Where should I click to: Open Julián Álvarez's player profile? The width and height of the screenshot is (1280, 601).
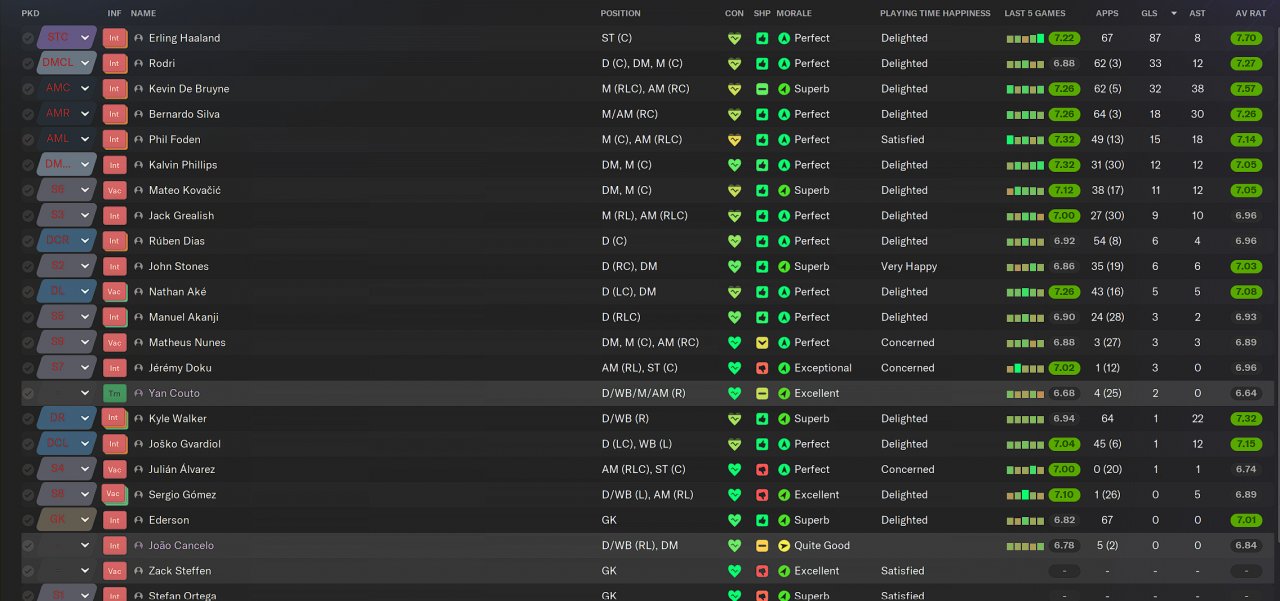click(x=182, y=470)
